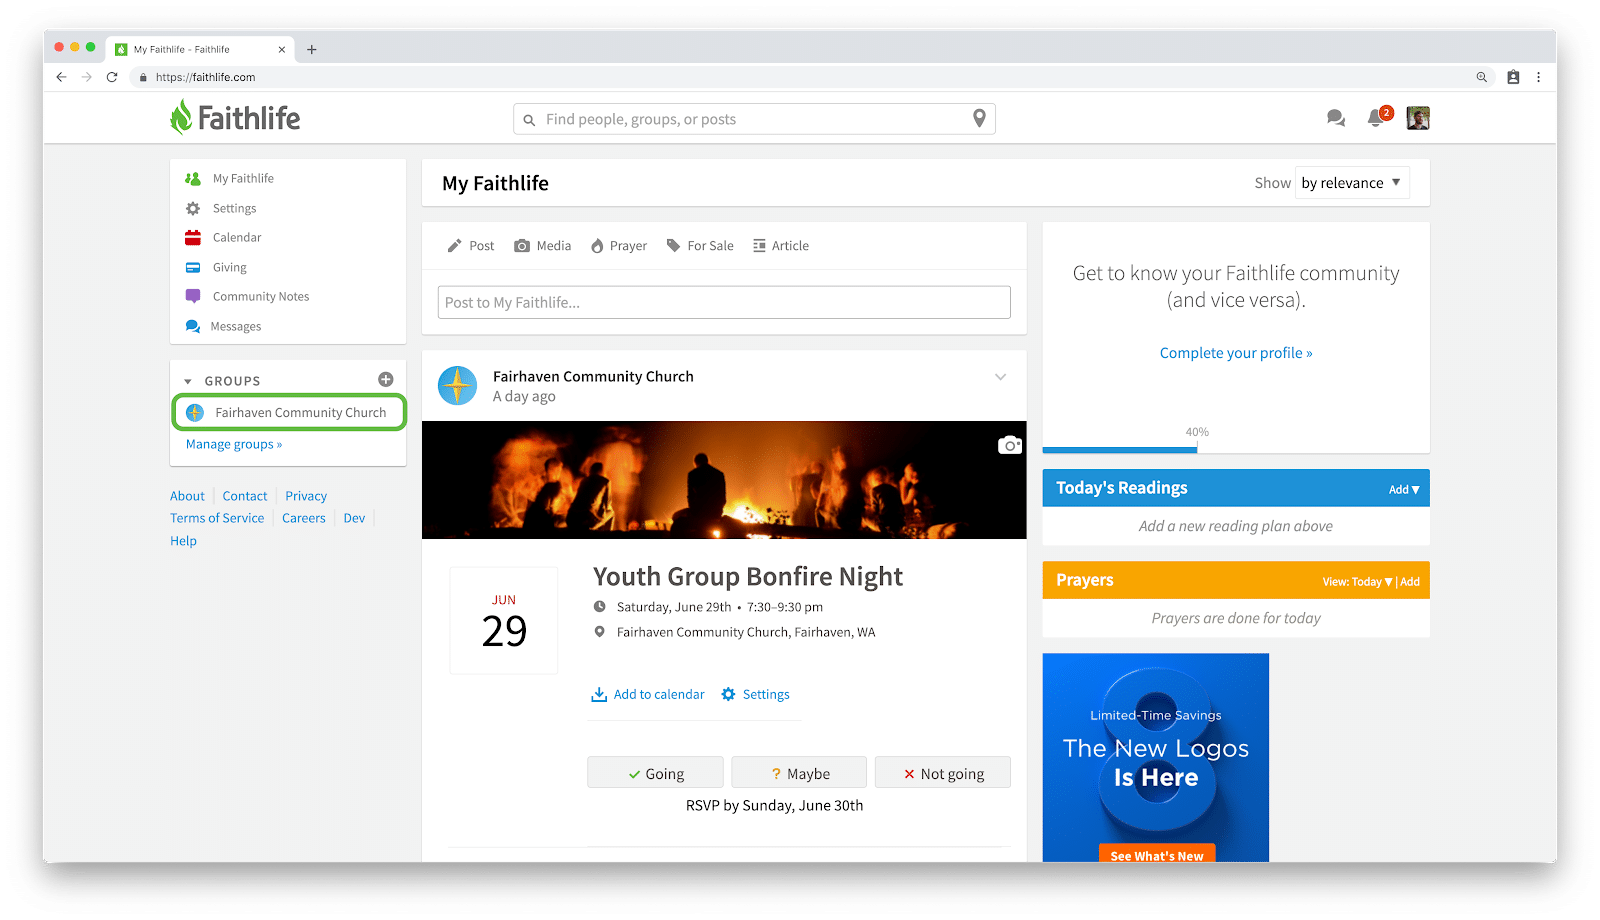Open the user profile avatar

tap(1417, 118)
